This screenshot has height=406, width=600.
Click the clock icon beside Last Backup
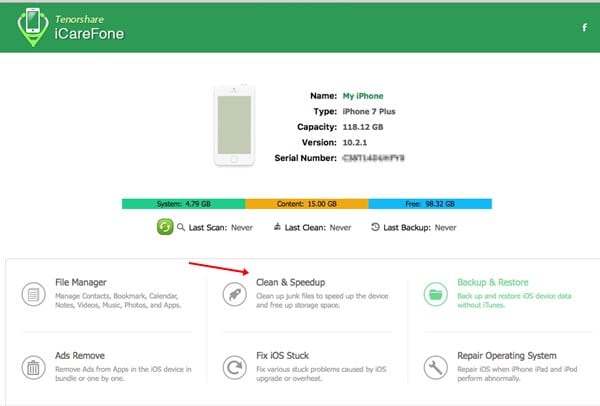pos(375,227)
